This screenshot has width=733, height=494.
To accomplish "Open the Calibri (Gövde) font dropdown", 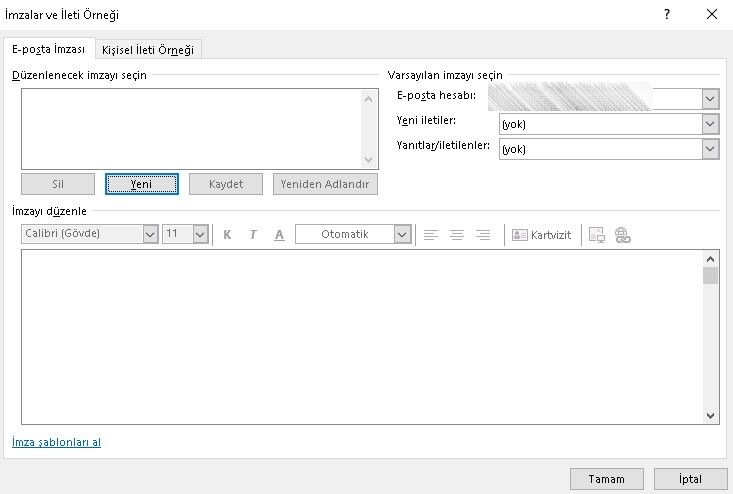I will click(x=150, y=234).
